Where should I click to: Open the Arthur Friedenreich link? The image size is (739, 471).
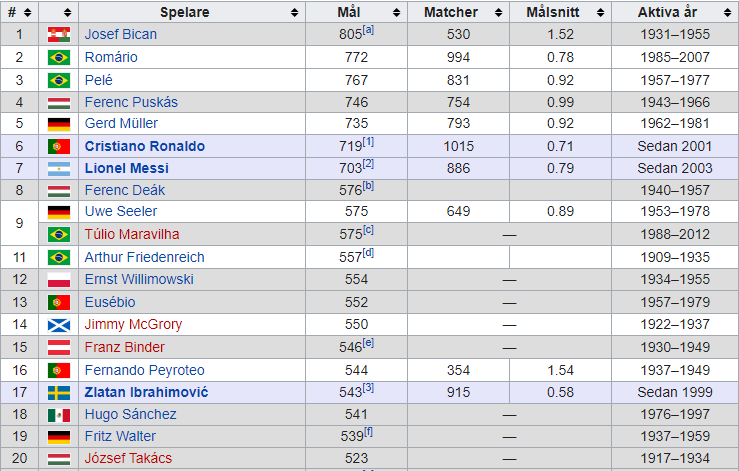(144, 257)
